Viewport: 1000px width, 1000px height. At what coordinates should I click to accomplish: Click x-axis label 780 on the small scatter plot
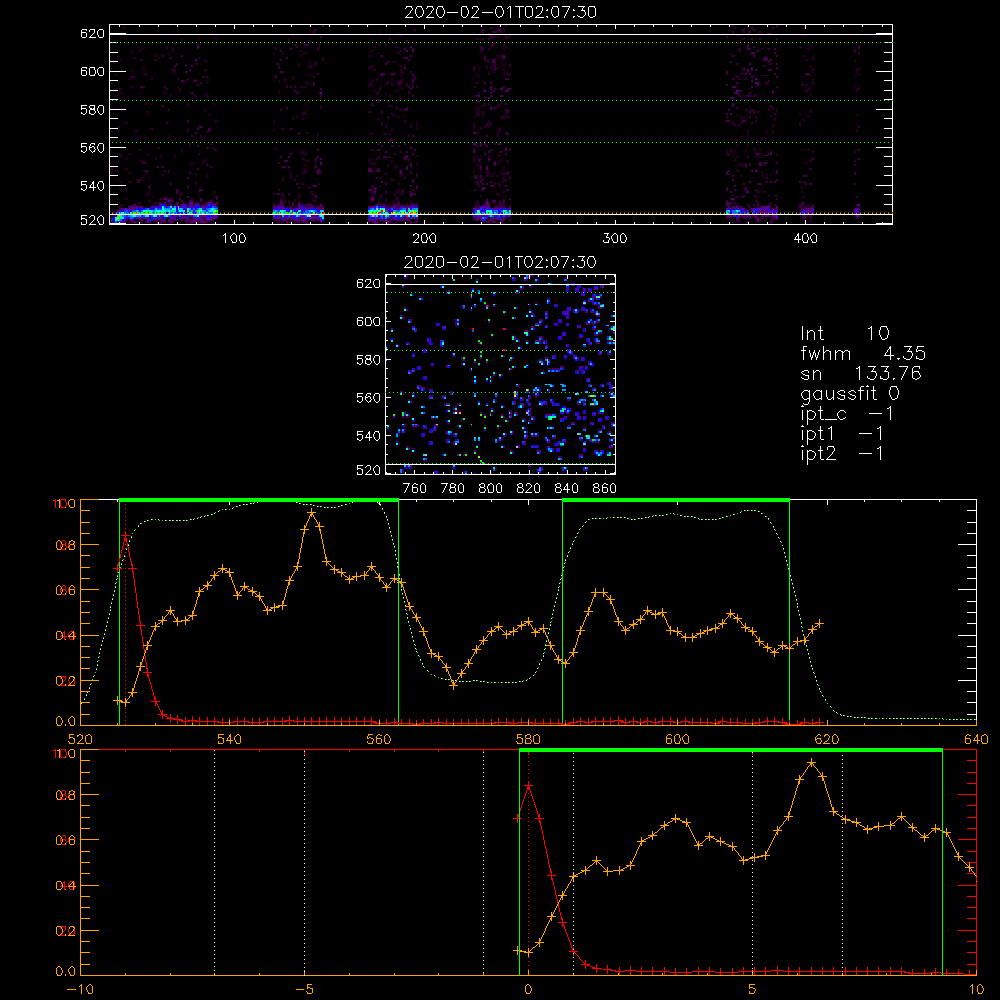click(453, 489)
